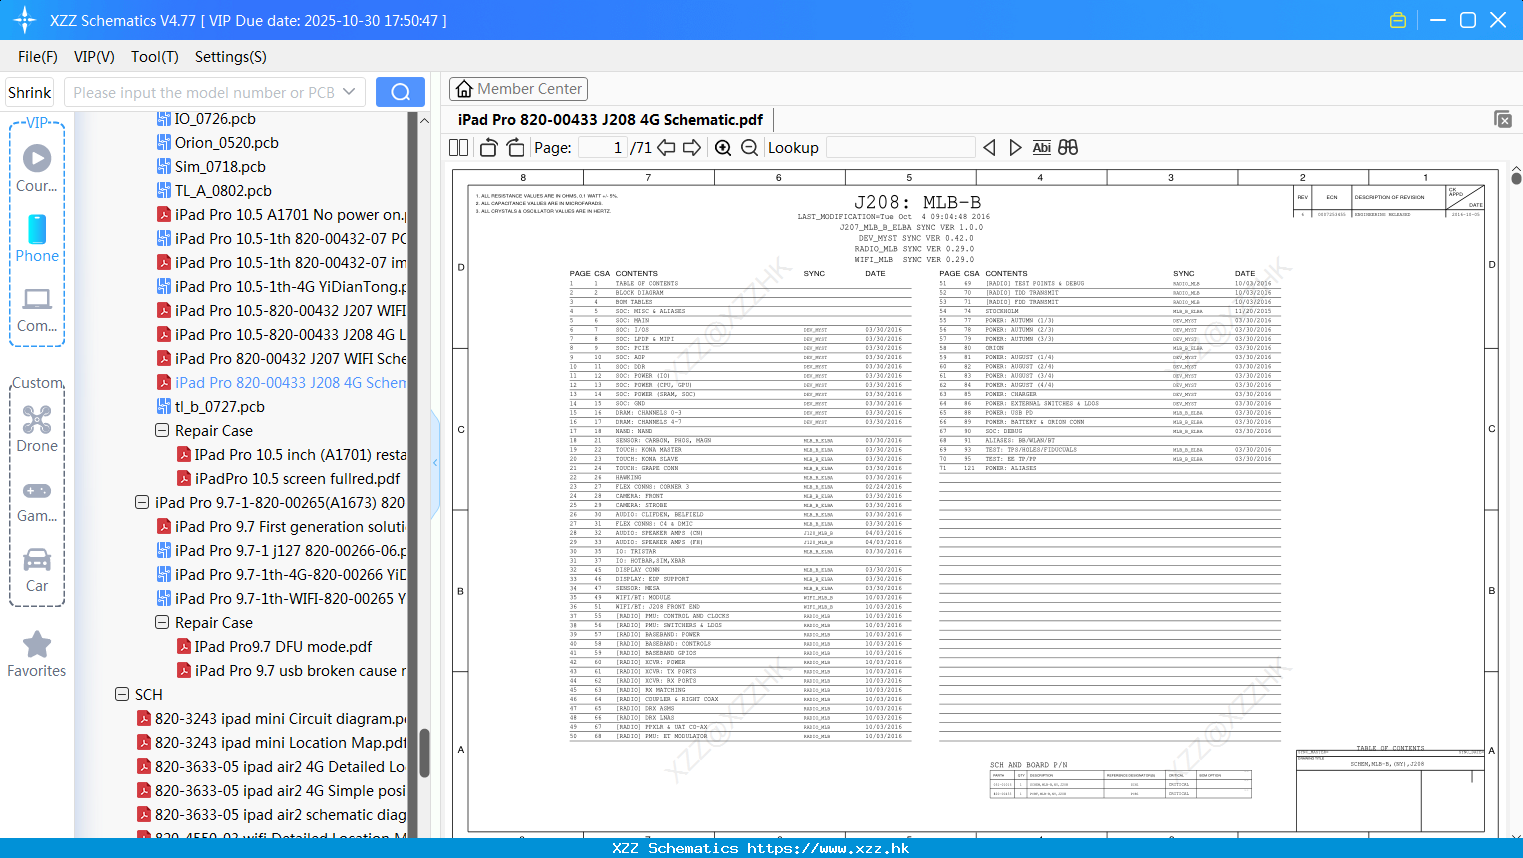Viewport: 1523px width, 858px height.
Task: Click the detach window icon beside the PDF tab
Action: point(1503,119)
